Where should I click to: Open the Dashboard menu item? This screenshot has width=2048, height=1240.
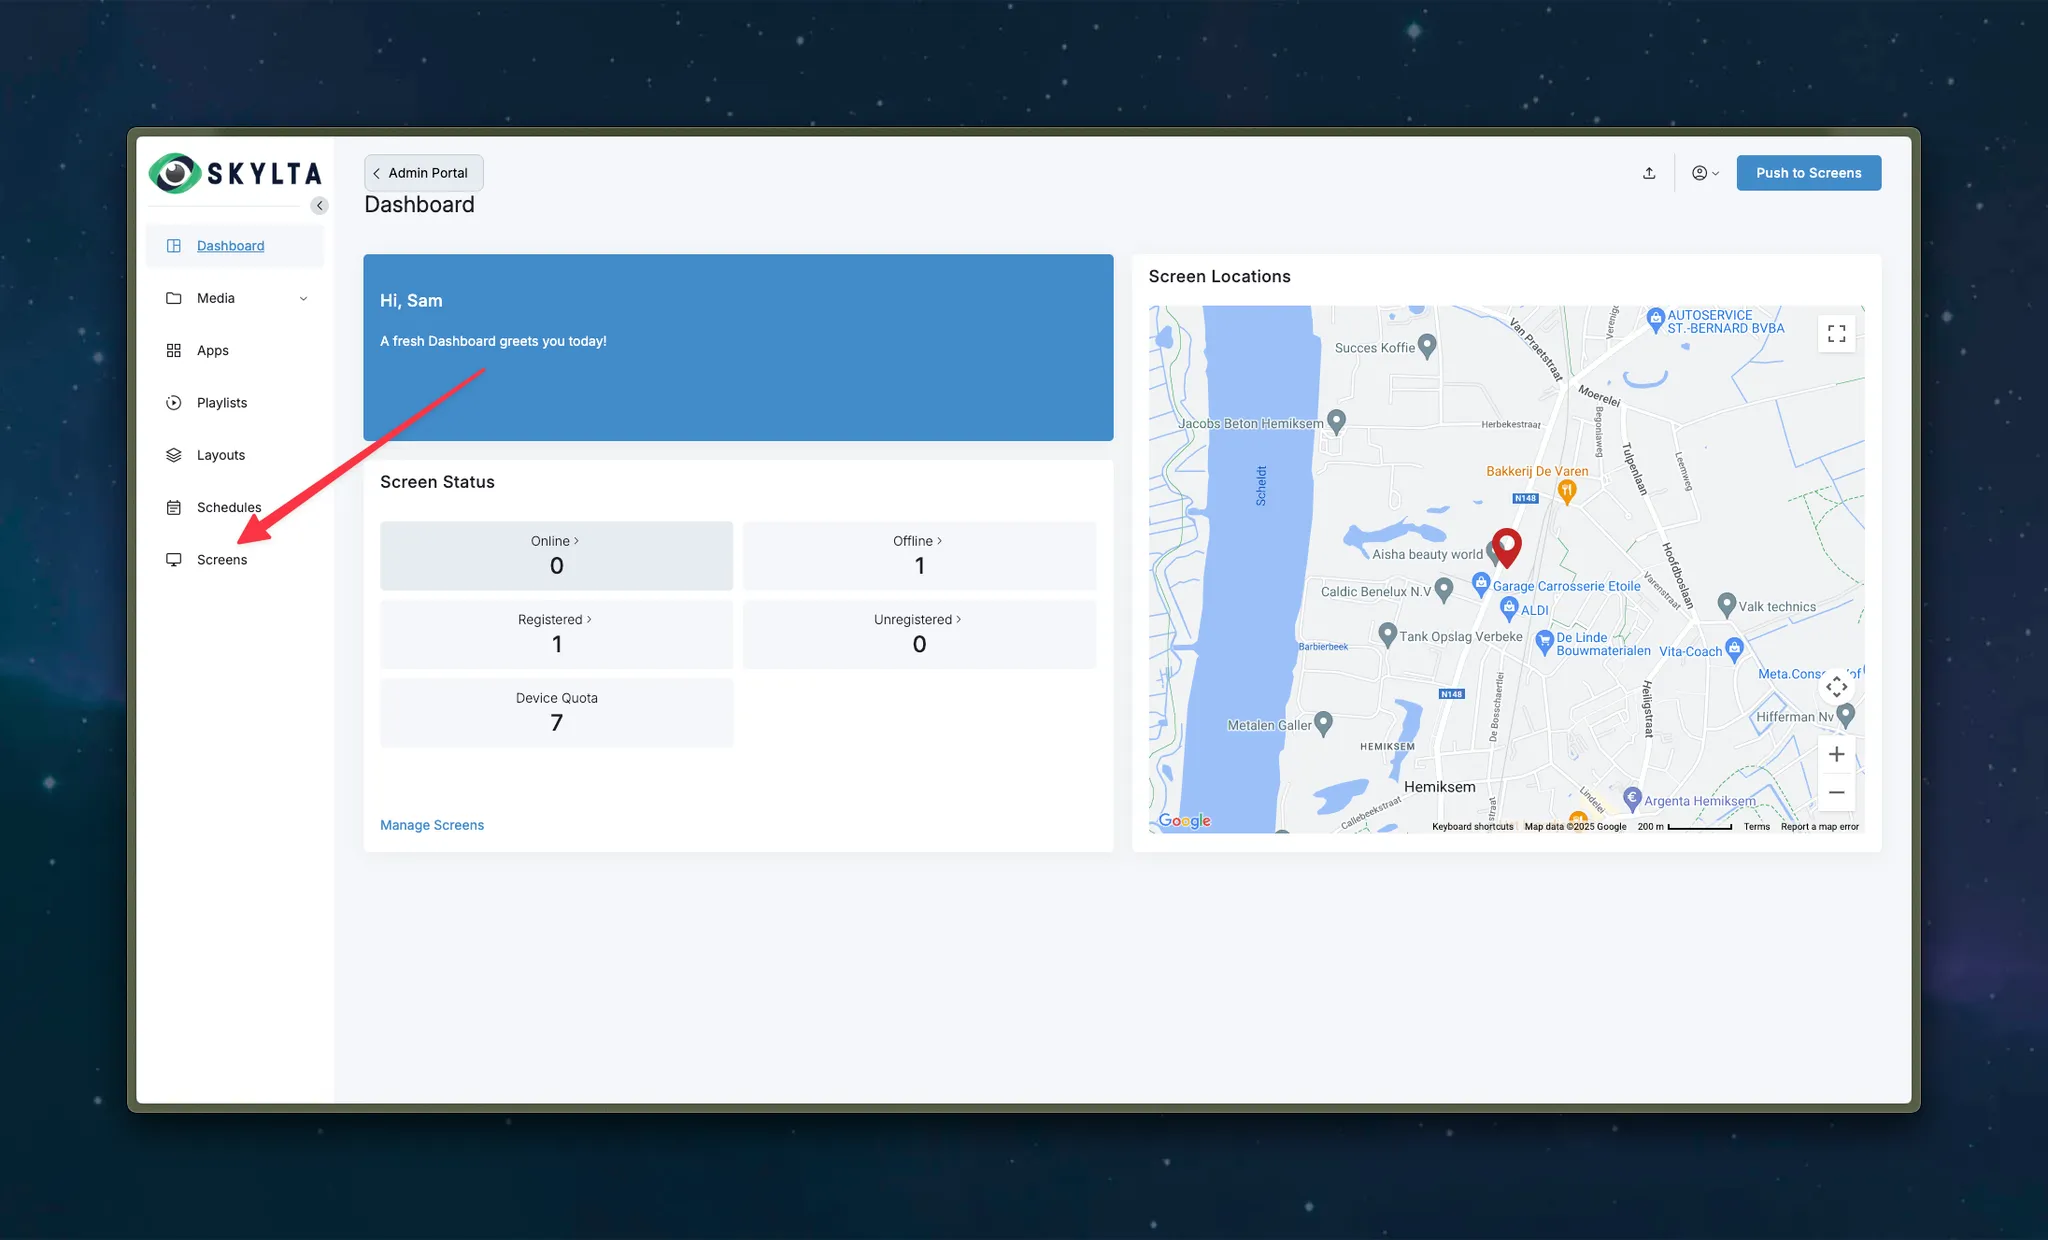235,246
